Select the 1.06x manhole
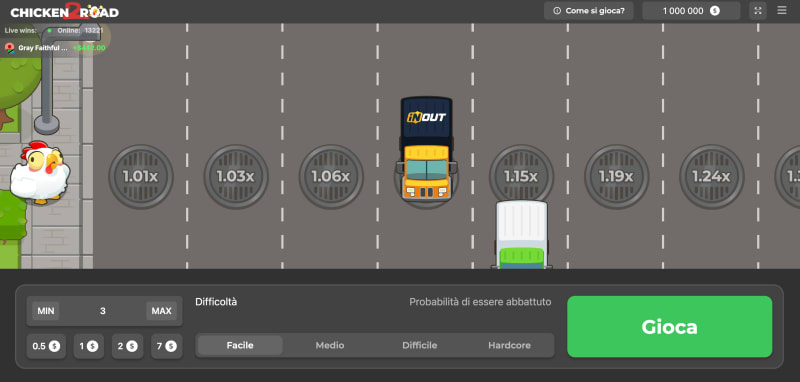The height and width of the screenshot is (382, 800). point(331,176)
